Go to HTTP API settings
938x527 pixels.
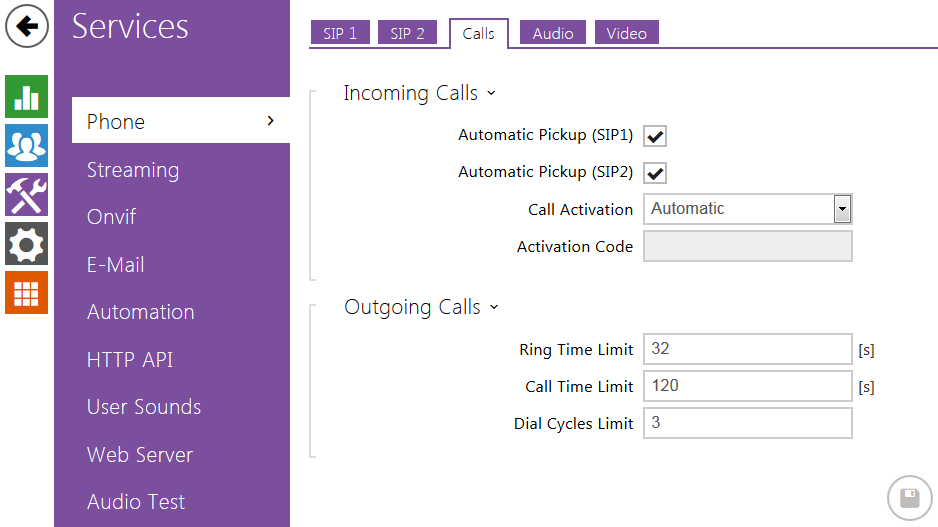tap(130, 360)
